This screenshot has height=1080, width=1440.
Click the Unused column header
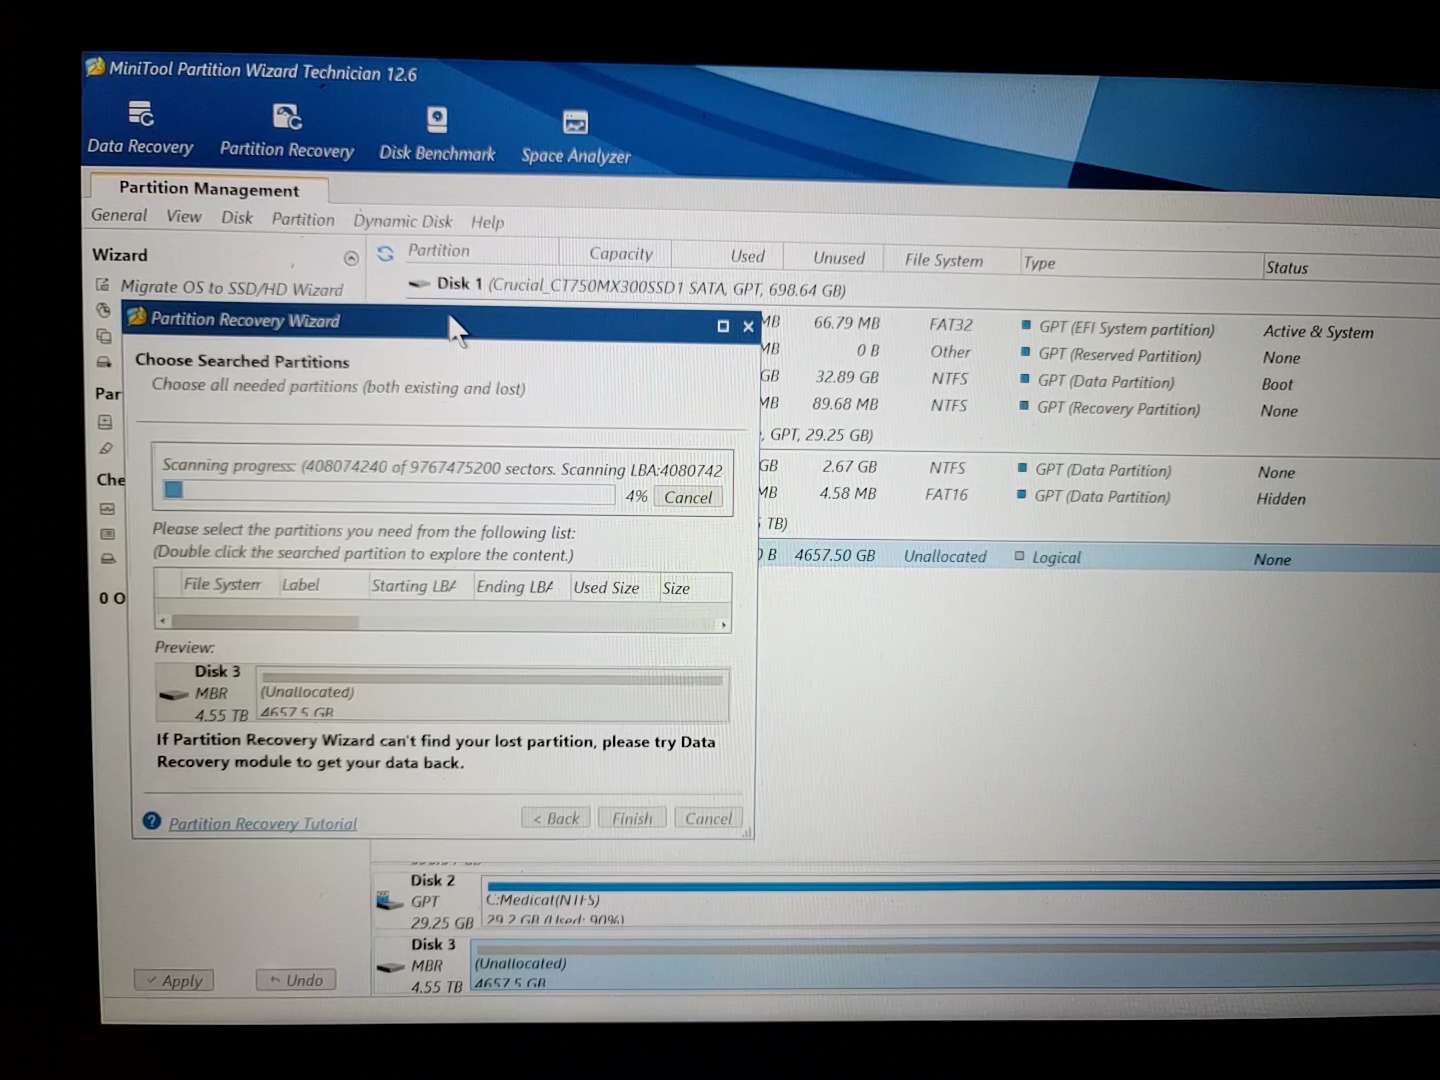(x=838, y=258)
